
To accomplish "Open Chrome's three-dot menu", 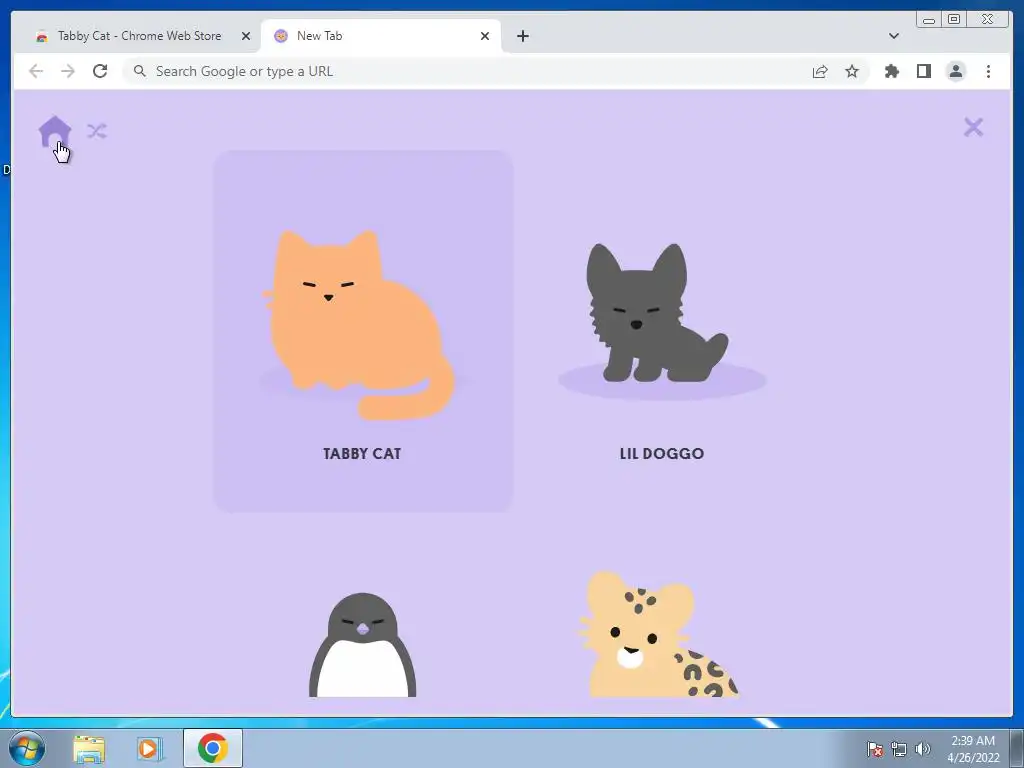I will [x=988, y=71].
